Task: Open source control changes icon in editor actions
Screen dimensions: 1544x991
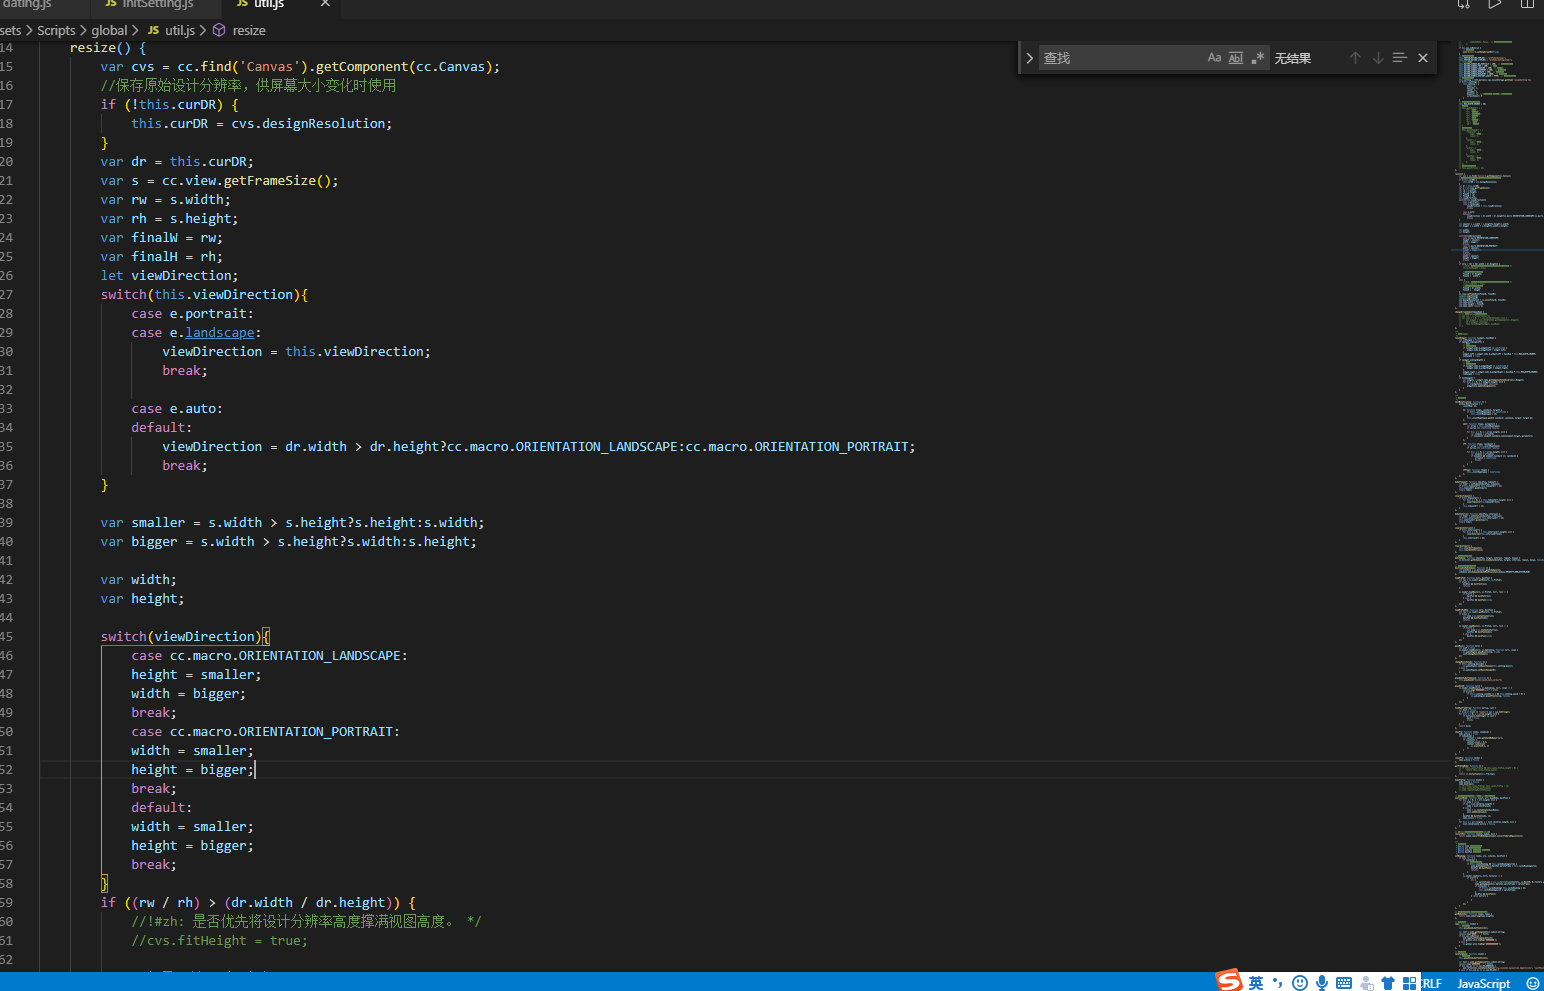Action: point(1464,4)
